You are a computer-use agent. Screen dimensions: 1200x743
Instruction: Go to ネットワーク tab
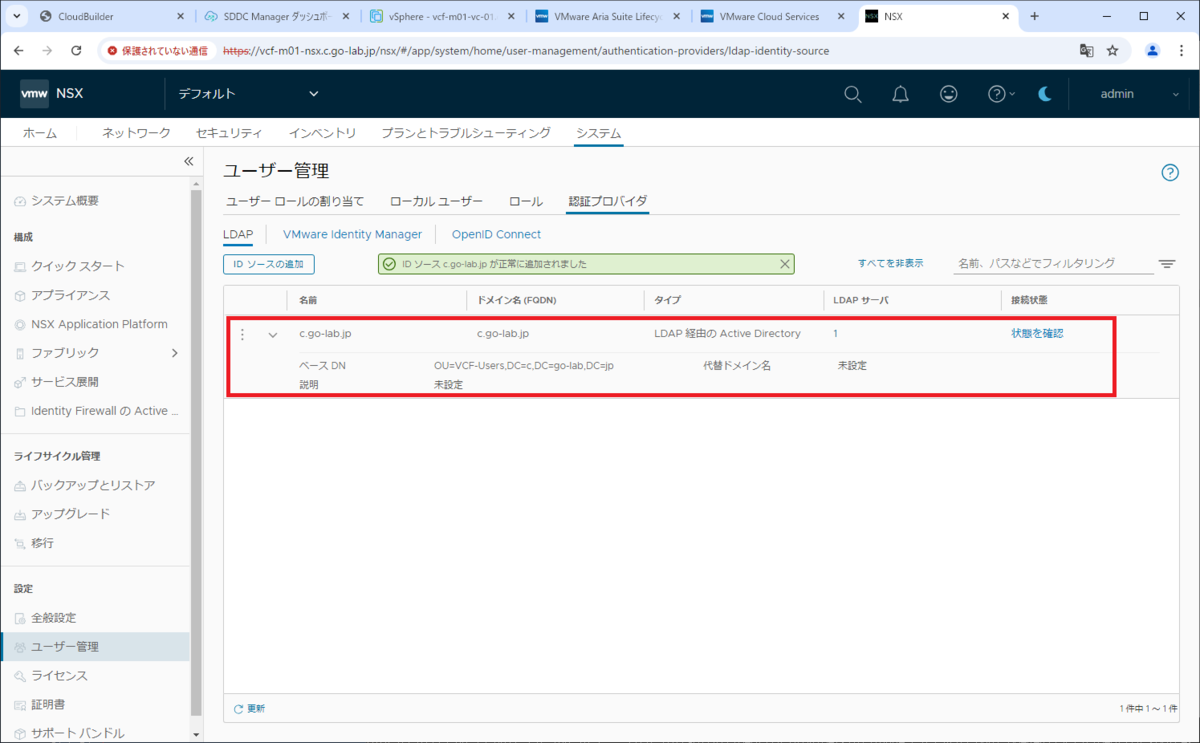pos(136,133)
